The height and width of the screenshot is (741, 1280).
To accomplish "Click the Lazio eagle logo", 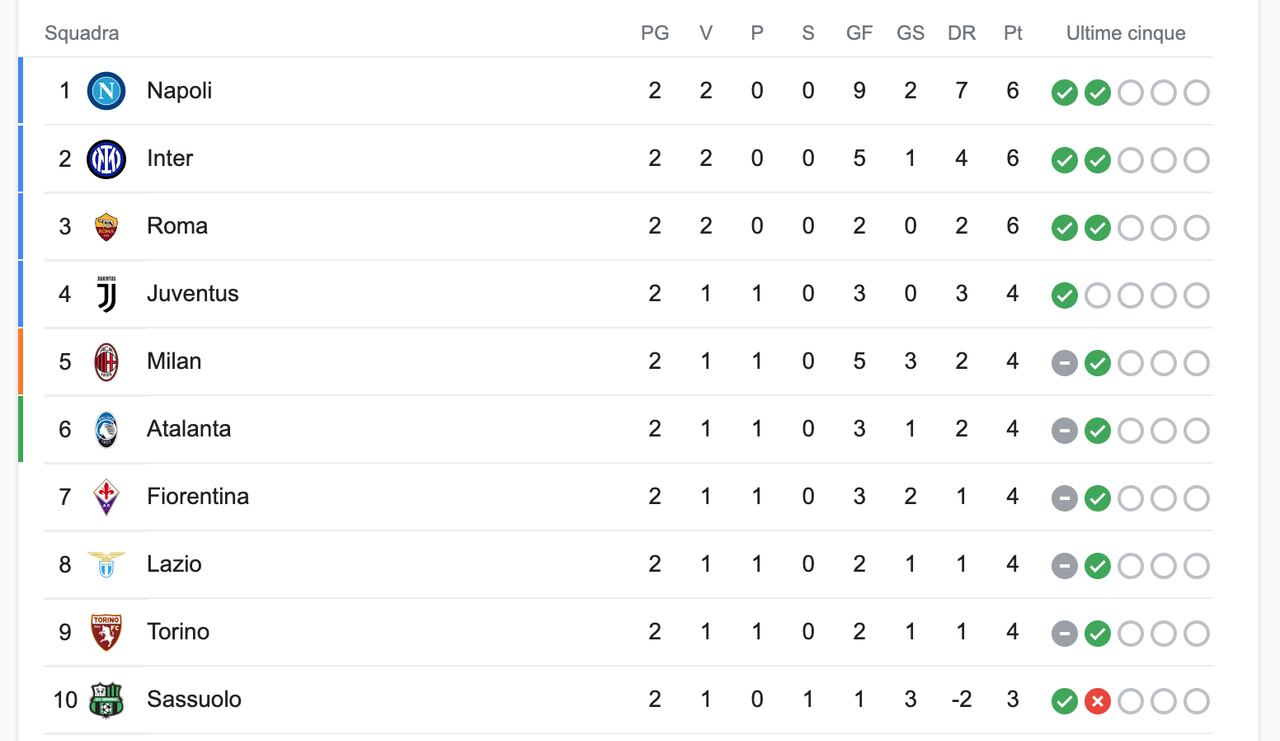I will 106,564.
